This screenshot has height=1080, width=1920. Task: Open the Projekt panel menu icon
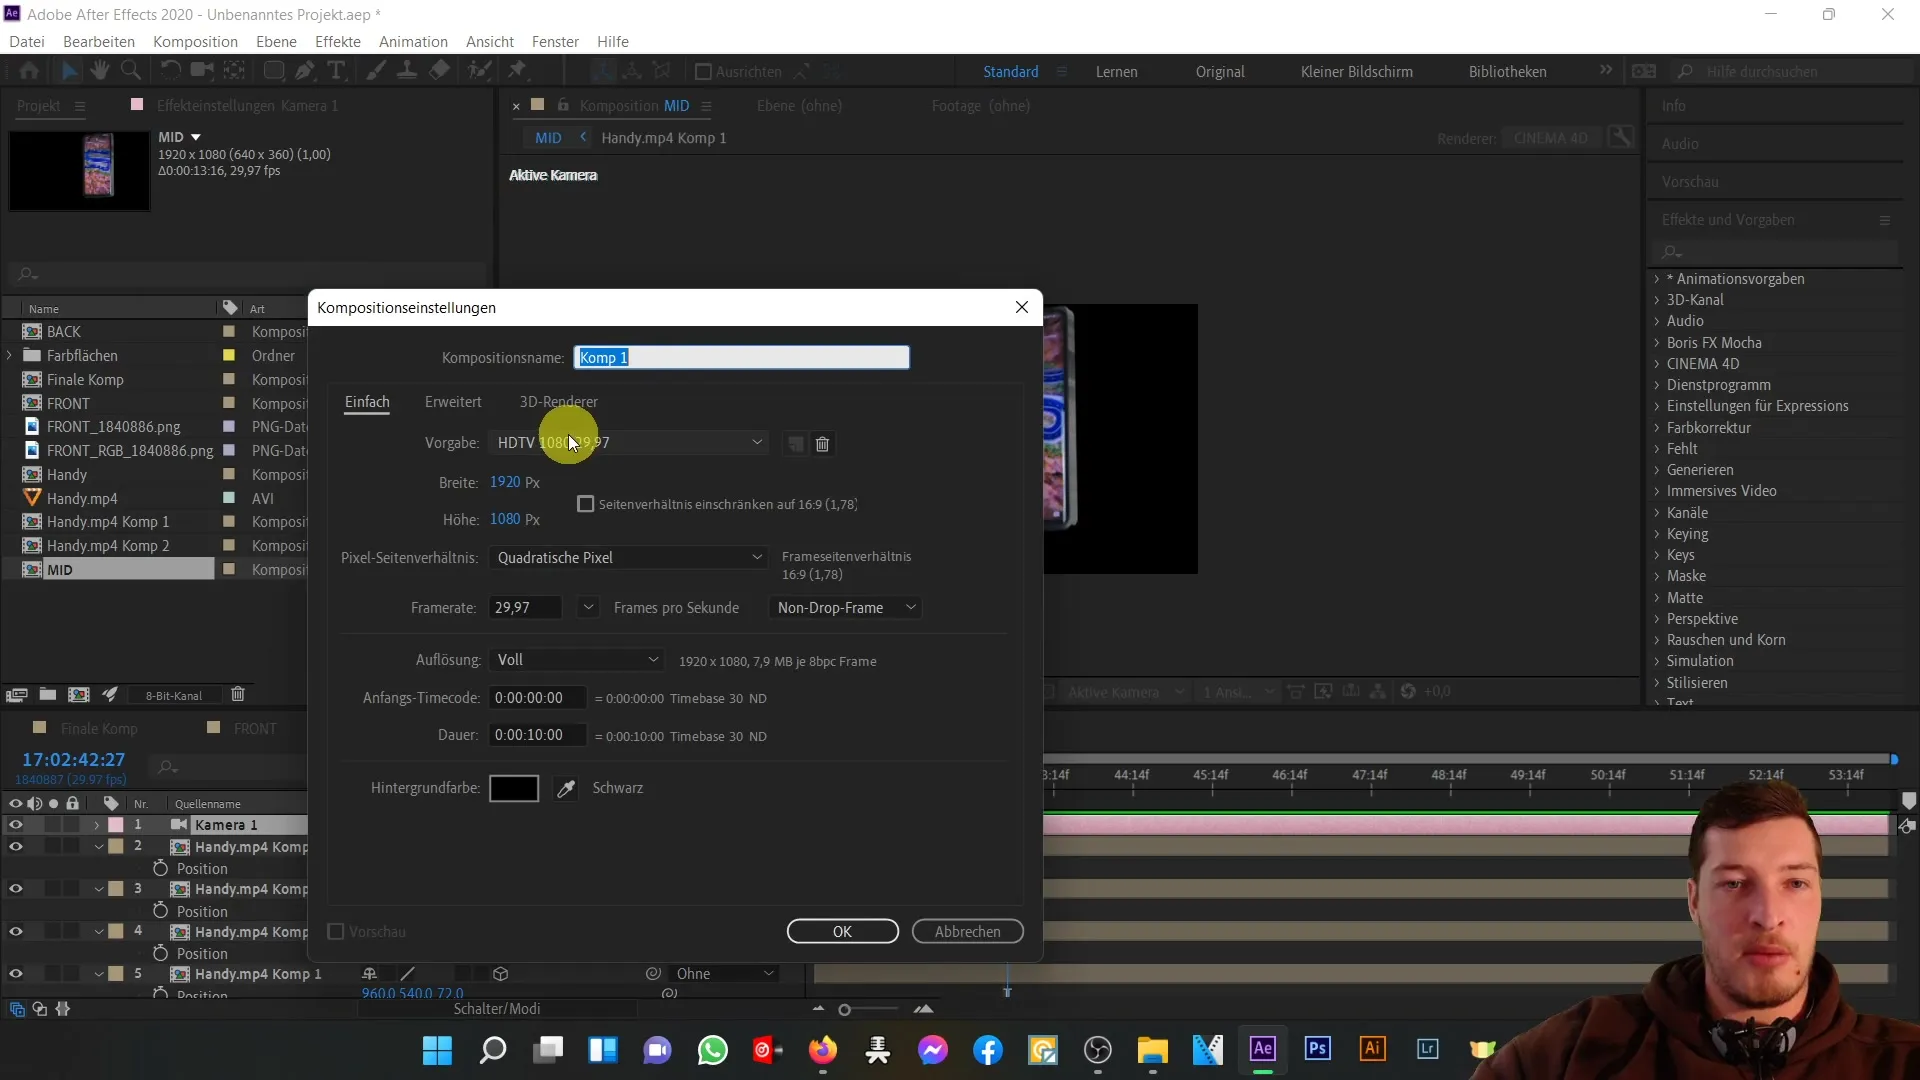80,106
